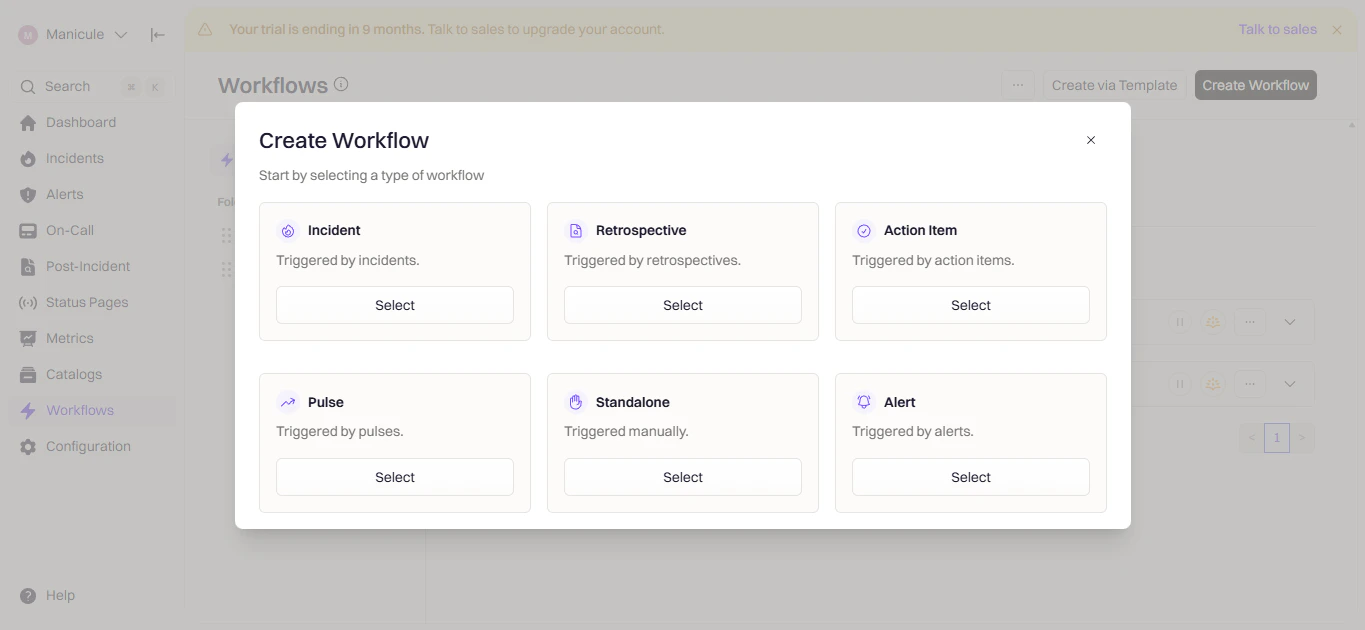
Task: Pause the second workflow in the list
Action: [x=1180, y=383]
